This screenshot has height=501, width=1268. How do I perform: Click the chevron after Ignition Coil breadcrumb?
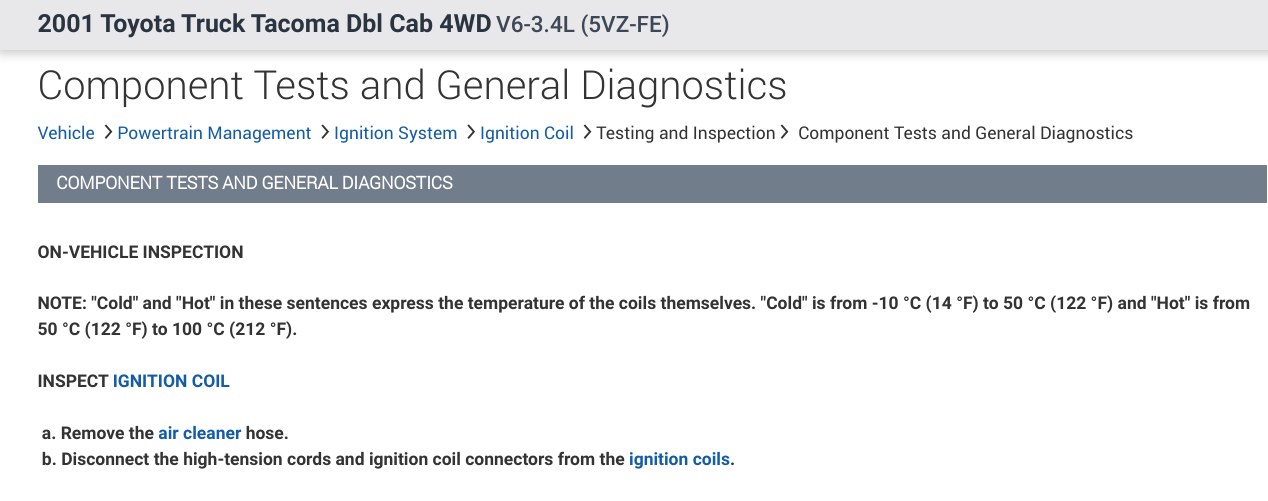tap(586, 133)
